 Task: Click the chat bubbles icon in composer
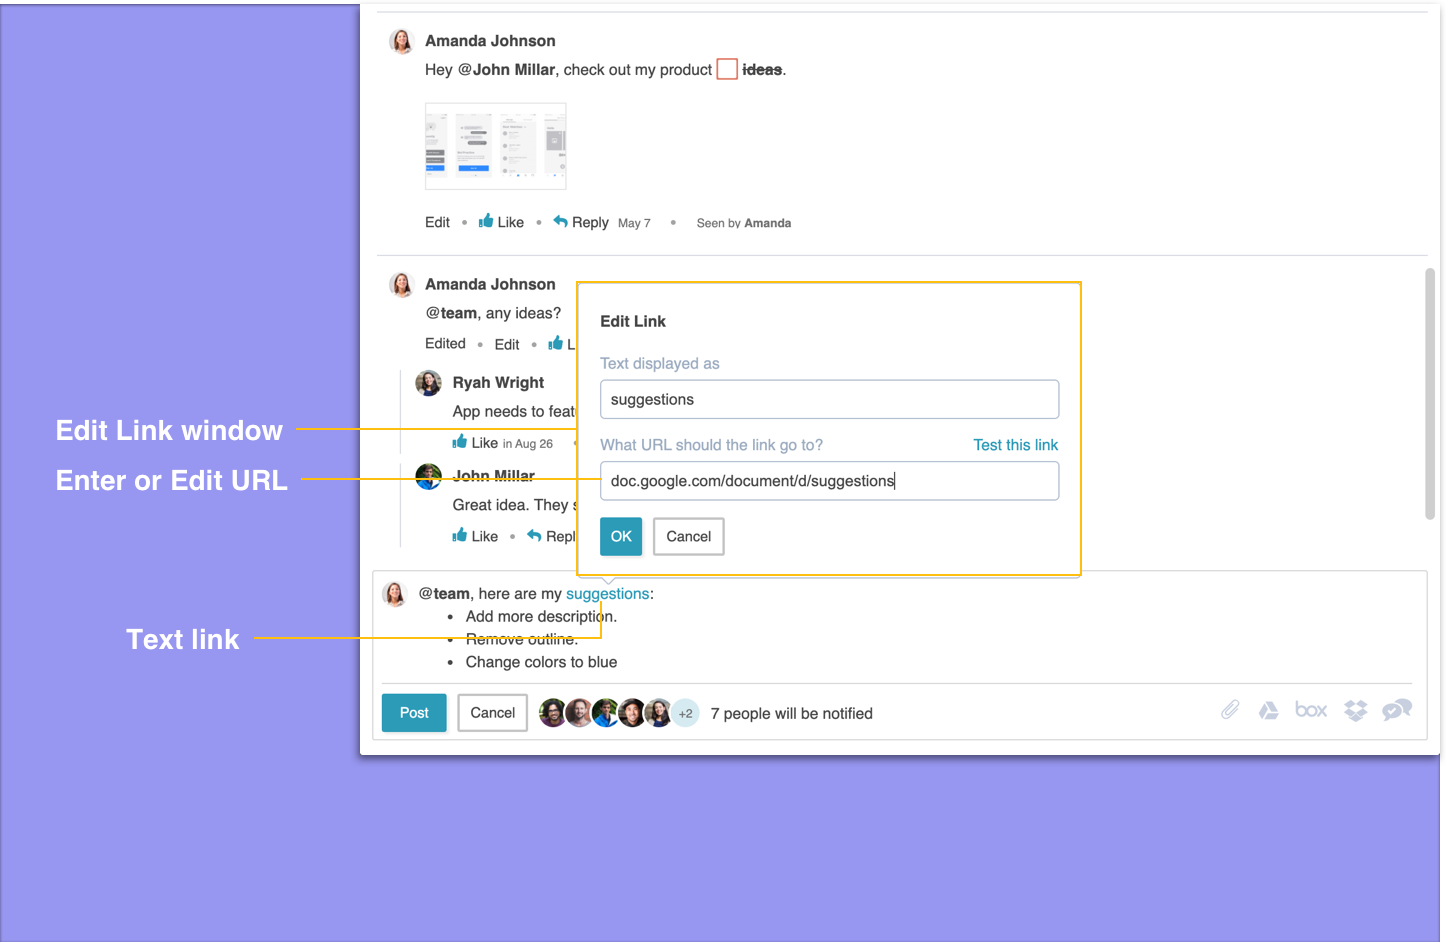[x=1397, y=710]
